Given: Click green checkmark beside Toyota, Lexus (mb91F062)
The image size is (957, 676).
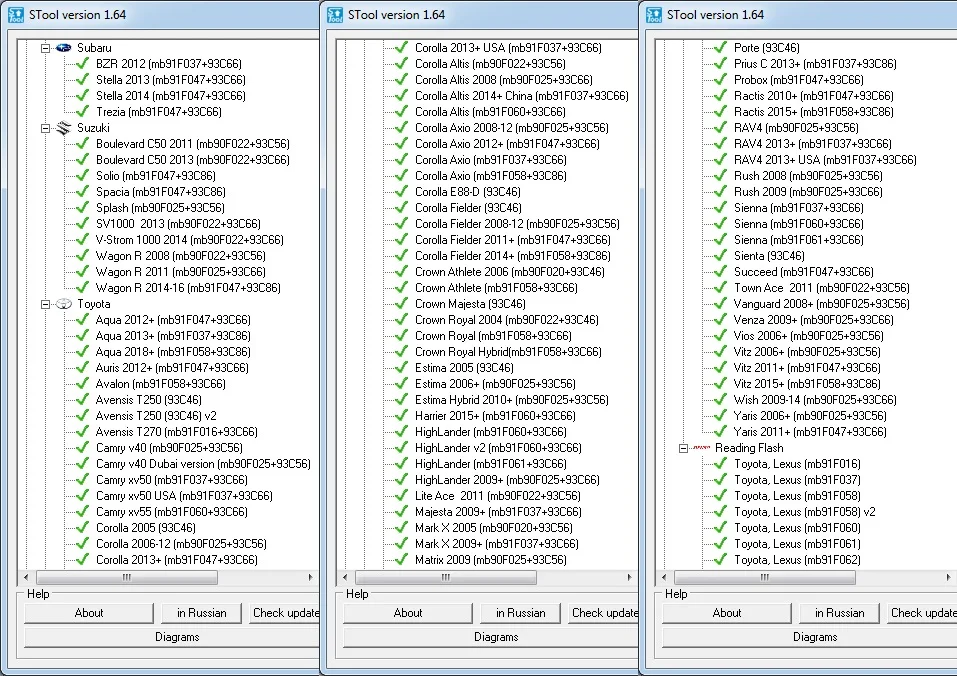Looking at the screenshot, I should pyautogui.click(x=720, y=559).
